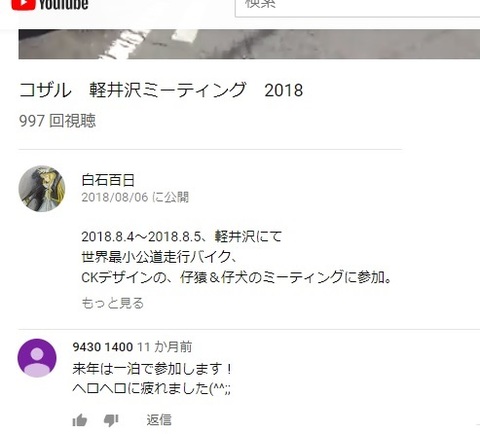This screenshot has height=434, width=480.
Task: Click the video player frame
Action: click(x=249, y=44)
